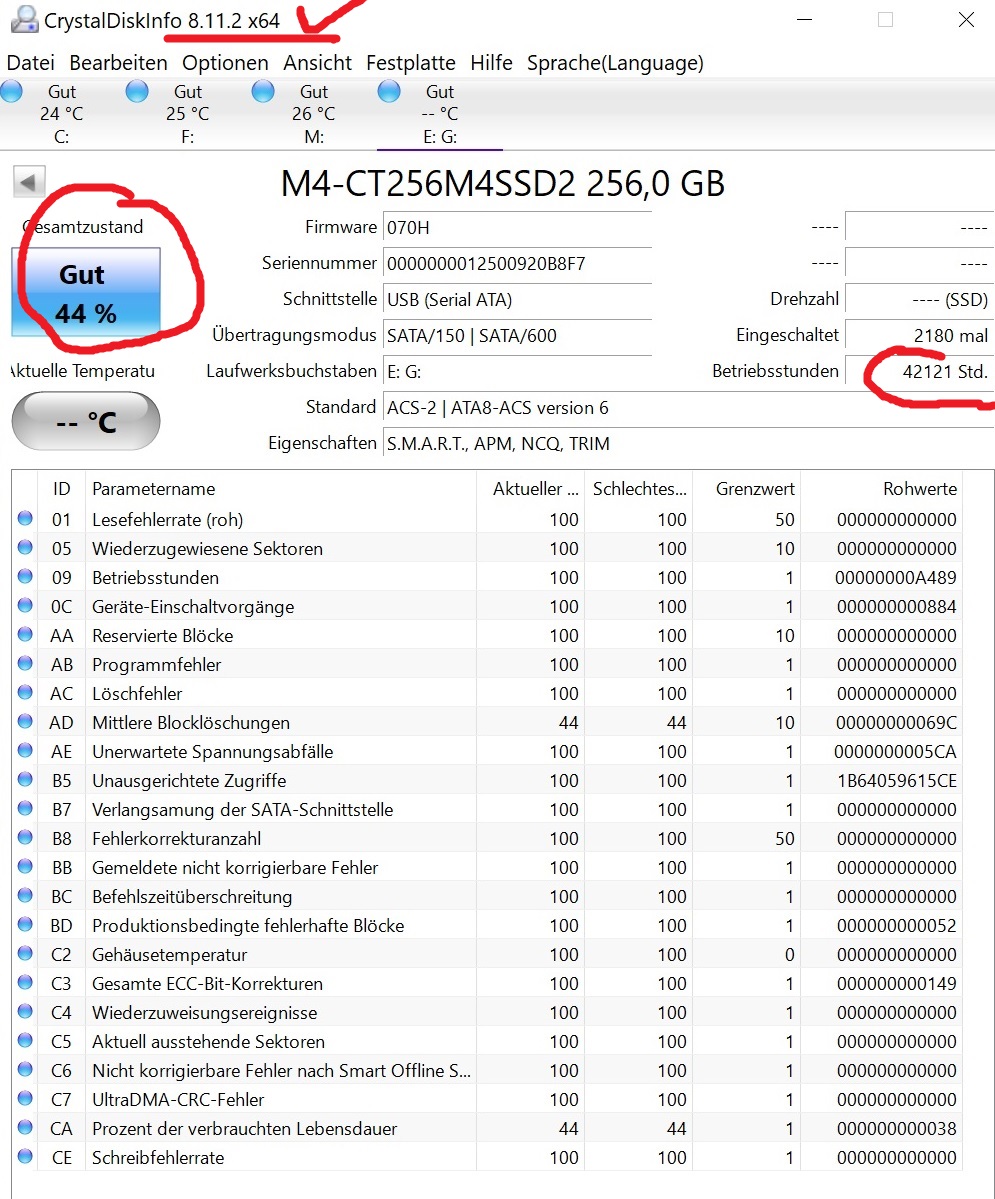Click raw value 00000000A489
The image size is (995, 1199).
tap(896, 577)
